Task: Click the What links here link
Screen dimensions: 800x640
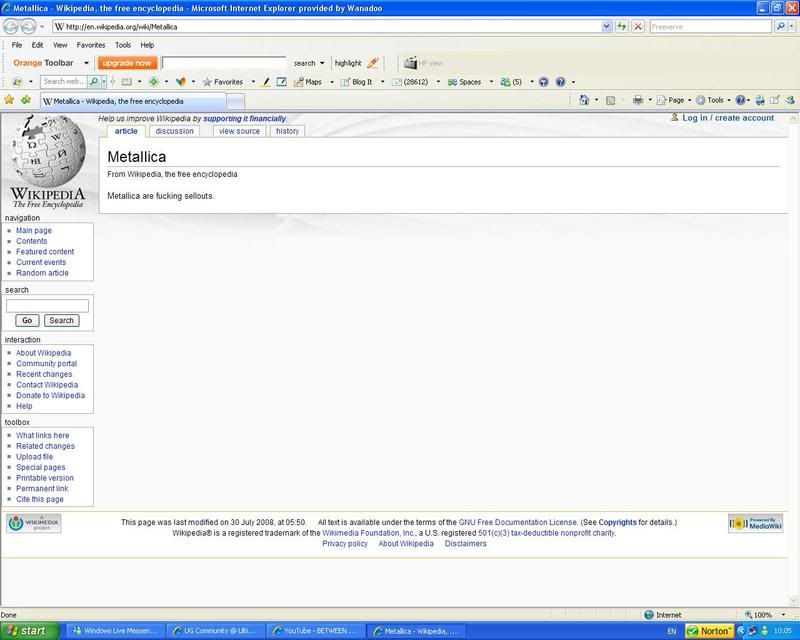Action: pos(42,435)
